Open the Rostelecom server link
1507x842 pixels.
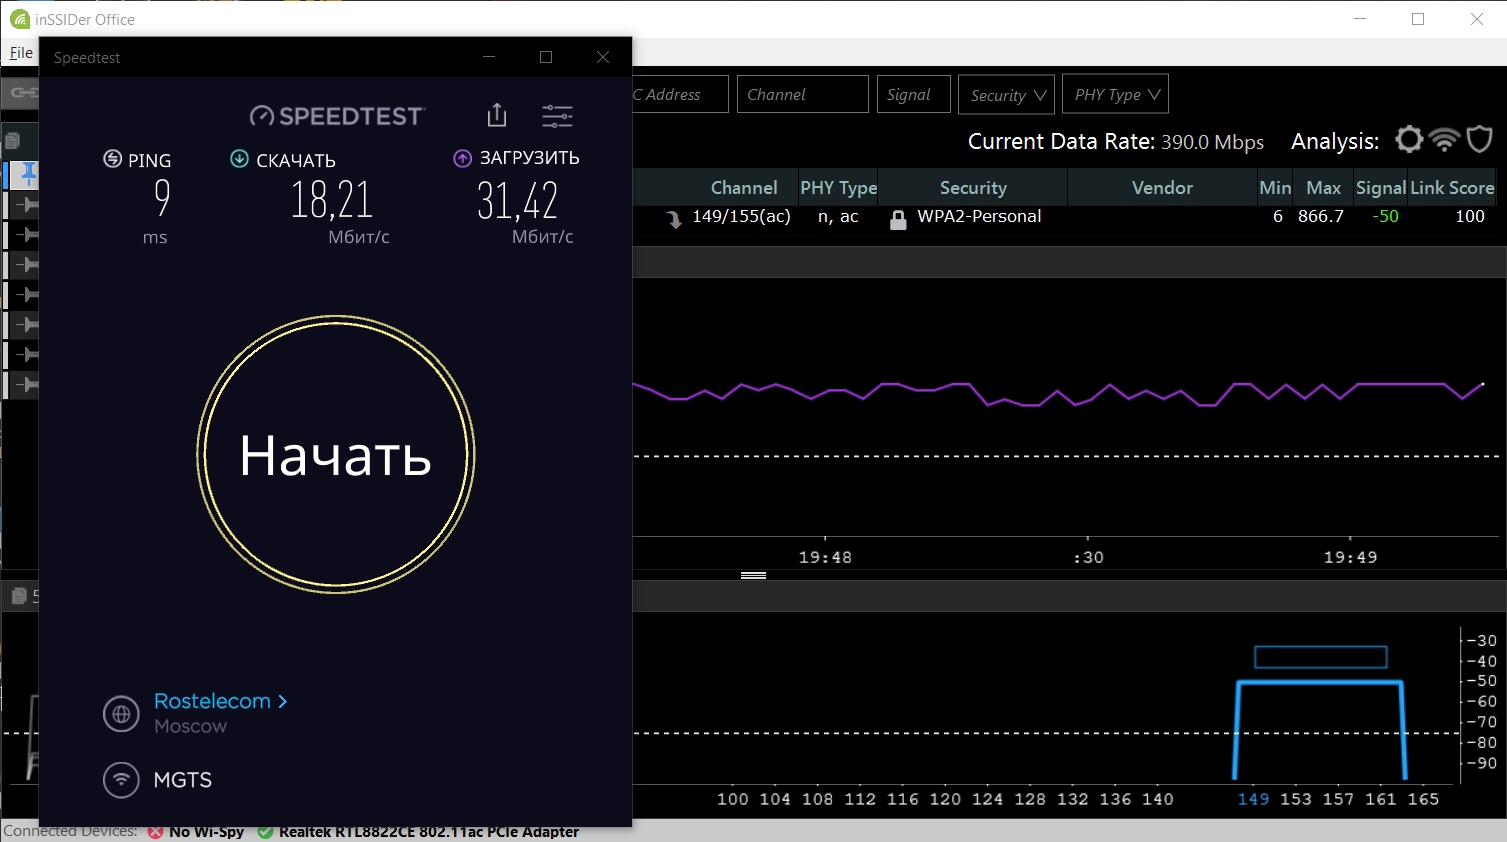[x=220, y=701]
